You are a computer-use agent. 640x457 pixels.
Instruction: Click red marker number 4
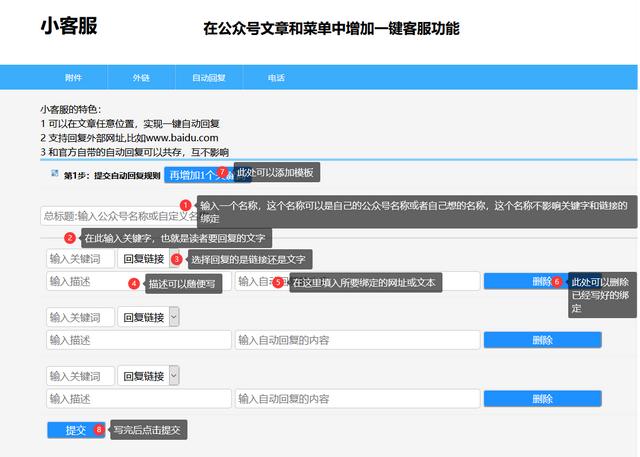tap(134, 283)
